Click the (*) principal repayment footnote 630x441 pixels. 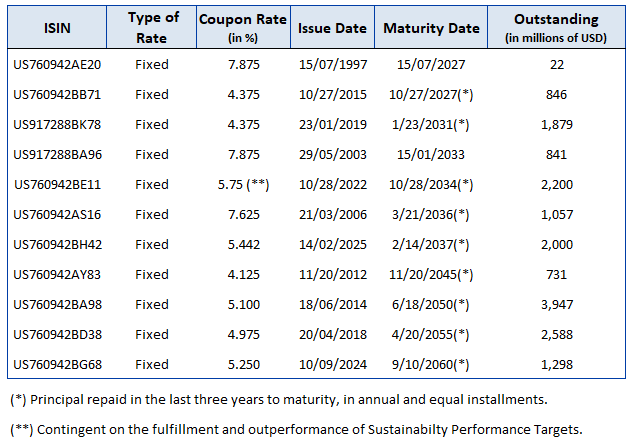(279, 400)
